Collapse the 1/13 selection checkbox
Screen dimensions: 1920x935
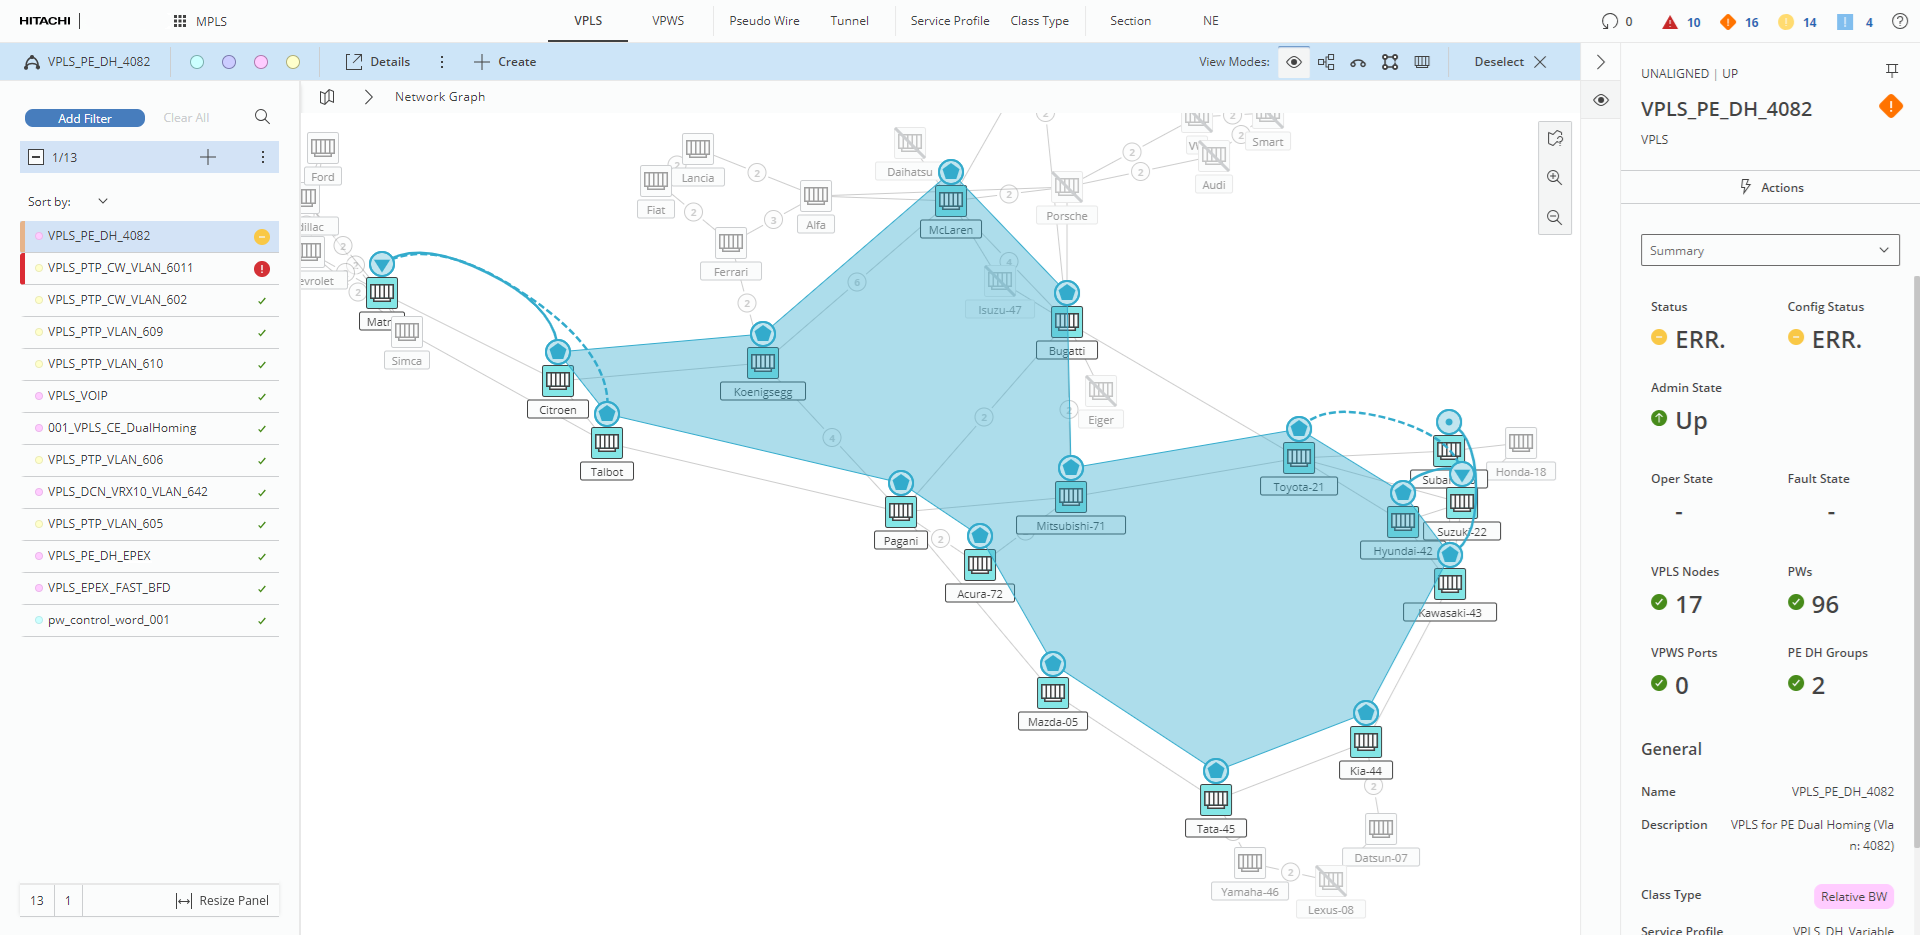pyautogui.click(x=36, y=157)
